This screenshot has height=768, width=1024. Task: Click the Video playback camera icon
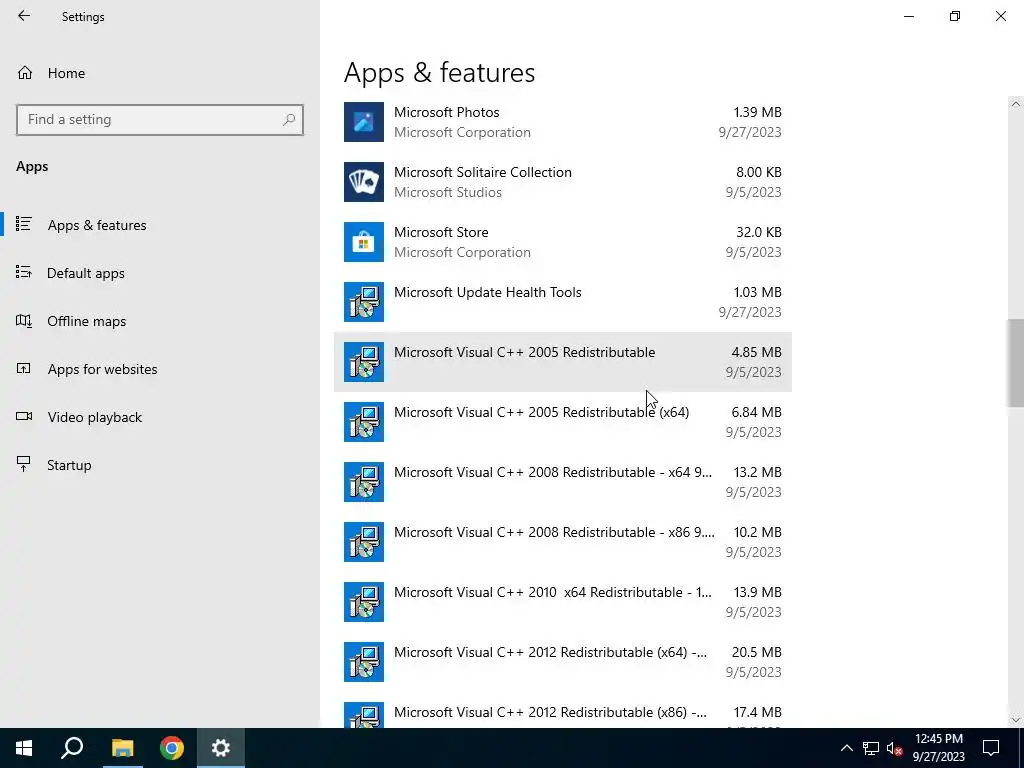tap(24, 416)
